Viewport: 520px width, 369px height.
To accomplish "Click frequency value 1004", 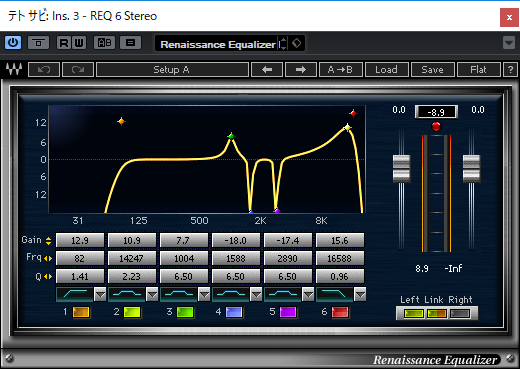I will point(184,258).
